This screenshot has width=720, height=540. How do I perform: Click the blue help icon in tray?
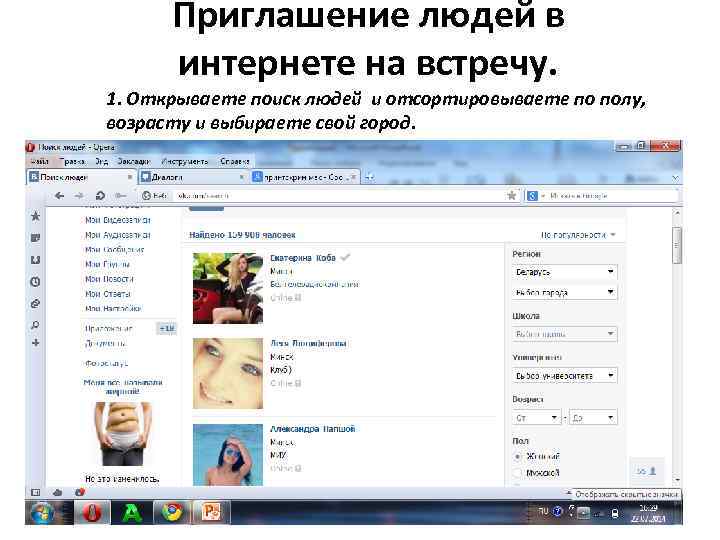(557, 511)
